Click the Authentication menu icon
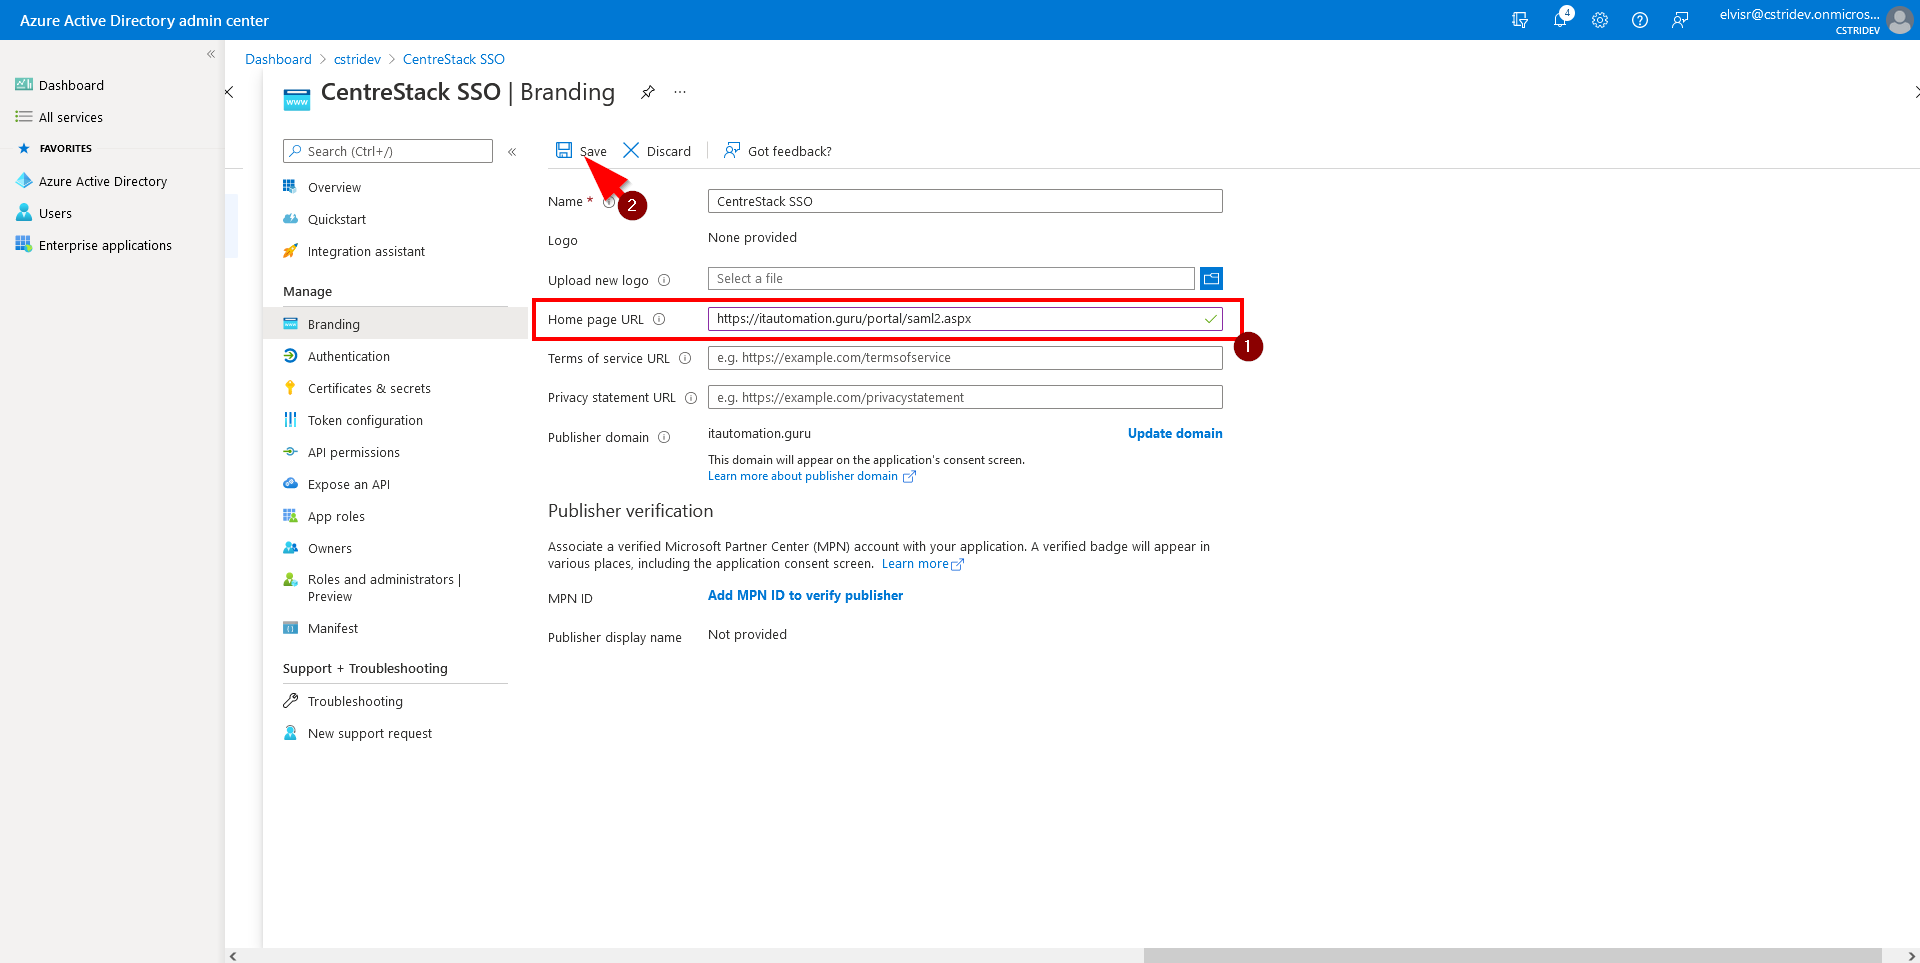 pyautogui.click(x=291, y=356)
